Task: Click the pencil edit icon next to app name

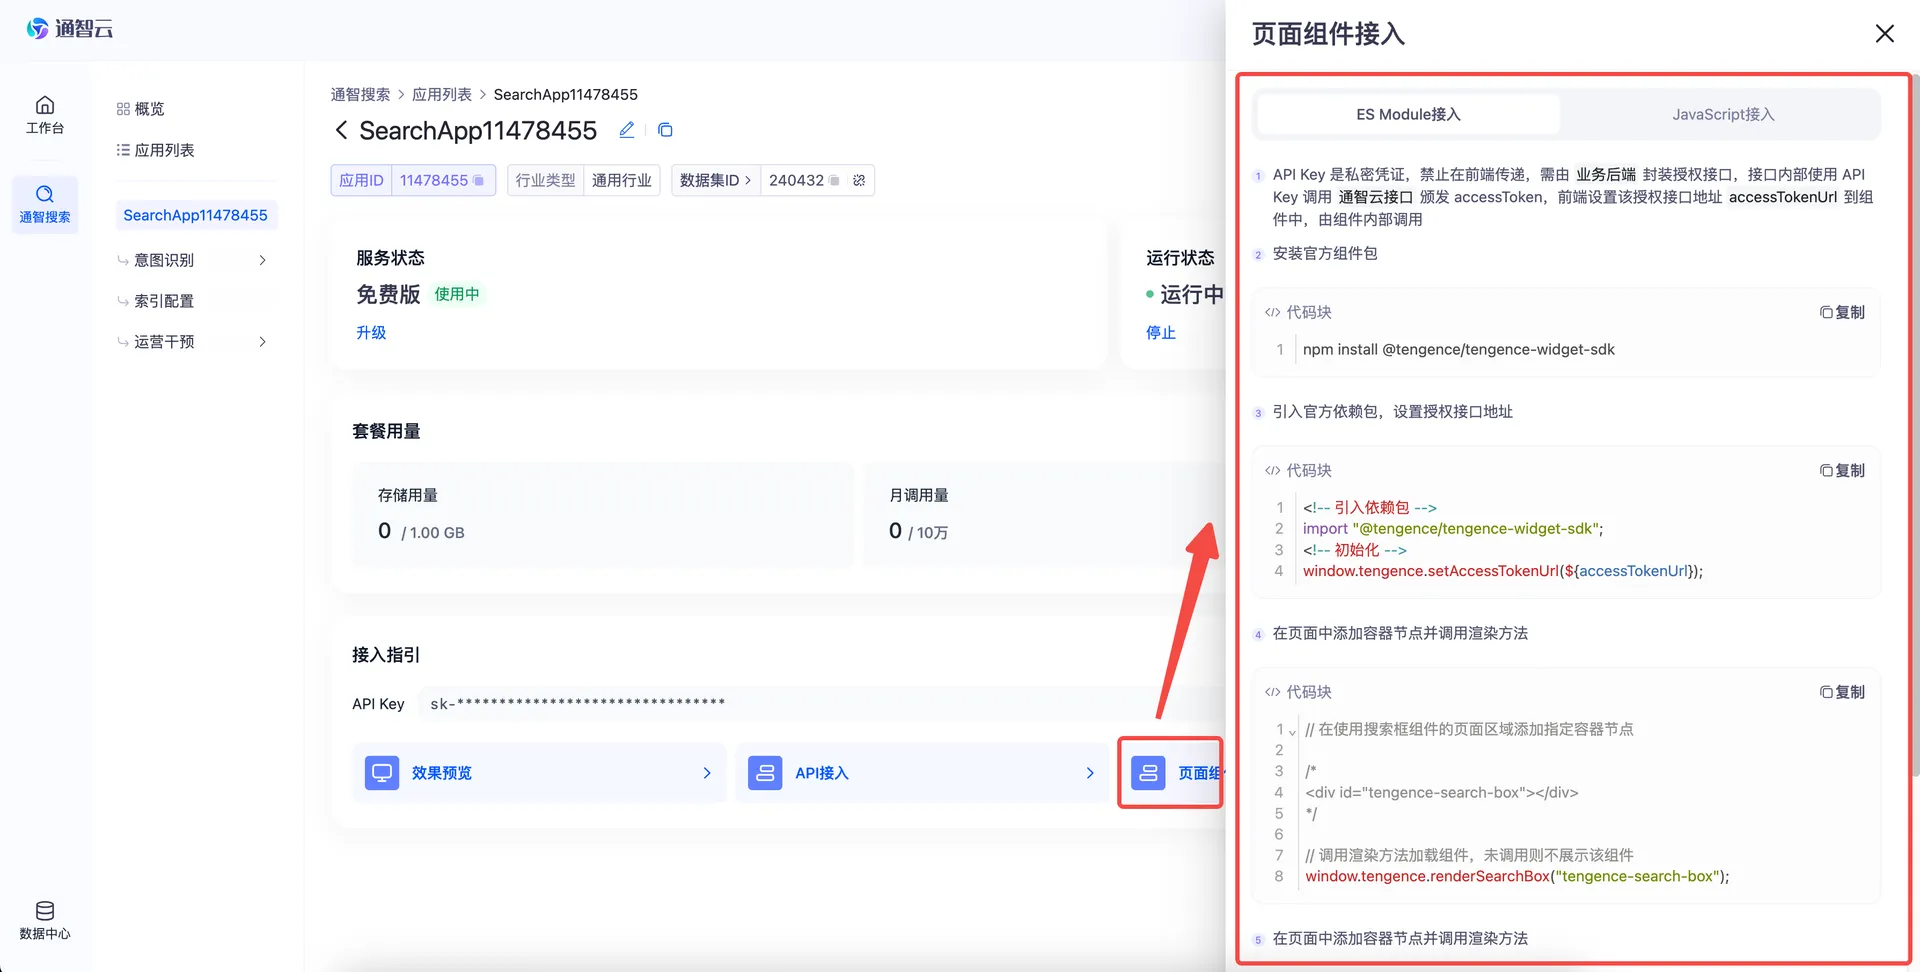Action: tap(627, 130)
